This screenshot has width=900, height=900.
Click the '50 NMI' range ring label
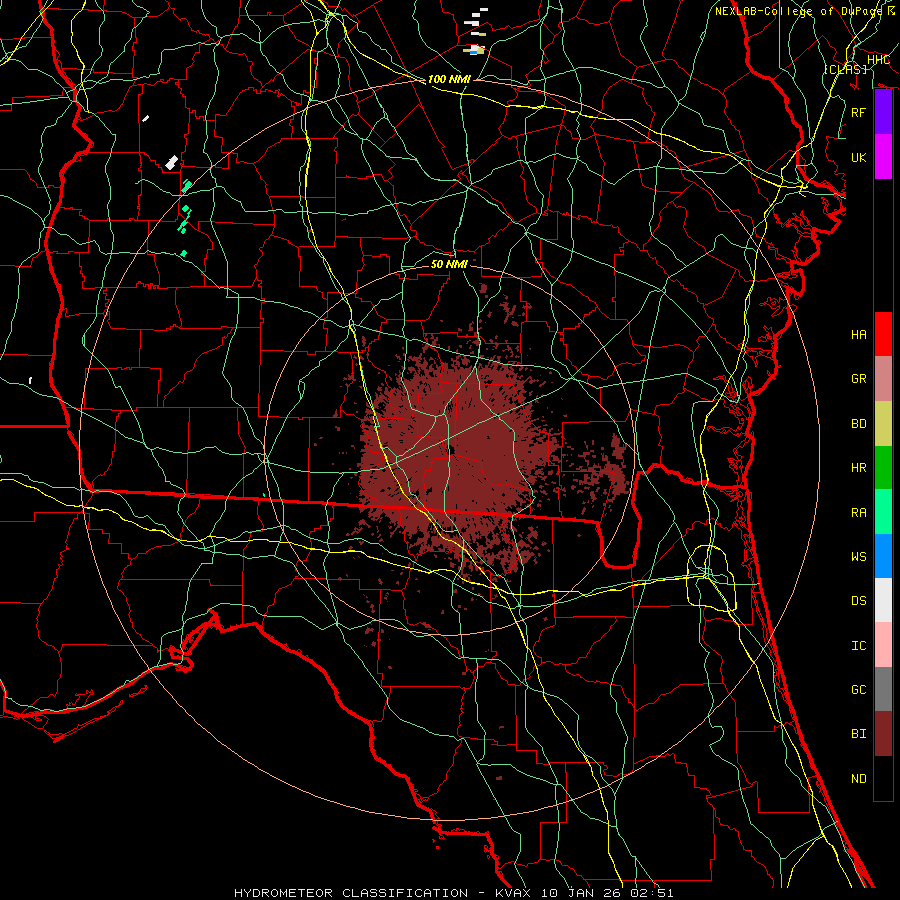[449, 264]
